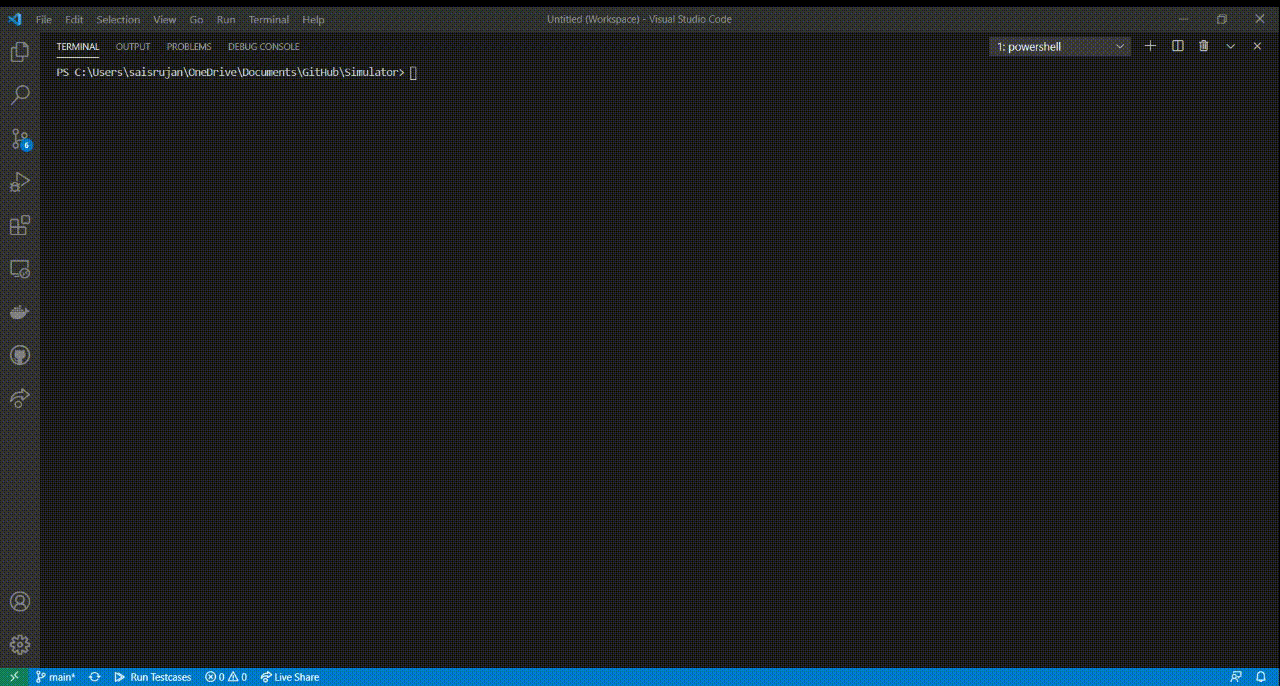Open the Accounts icon in activity bar

[x=20, y=601]
